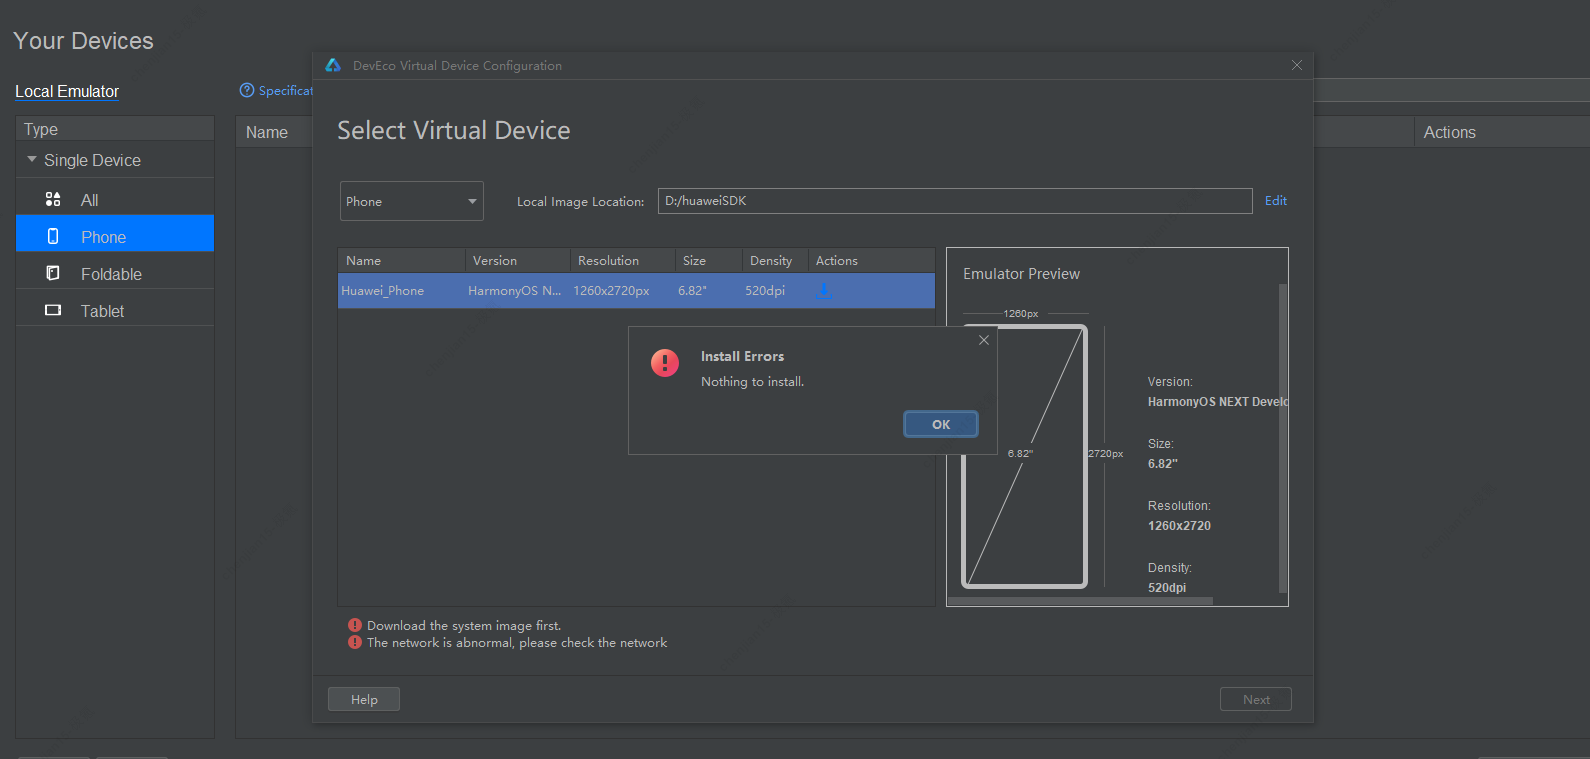The height and width of the screenshot is (759, 1590).
Task: Sort by Name column header in dialog
Action: click(401, 260)
